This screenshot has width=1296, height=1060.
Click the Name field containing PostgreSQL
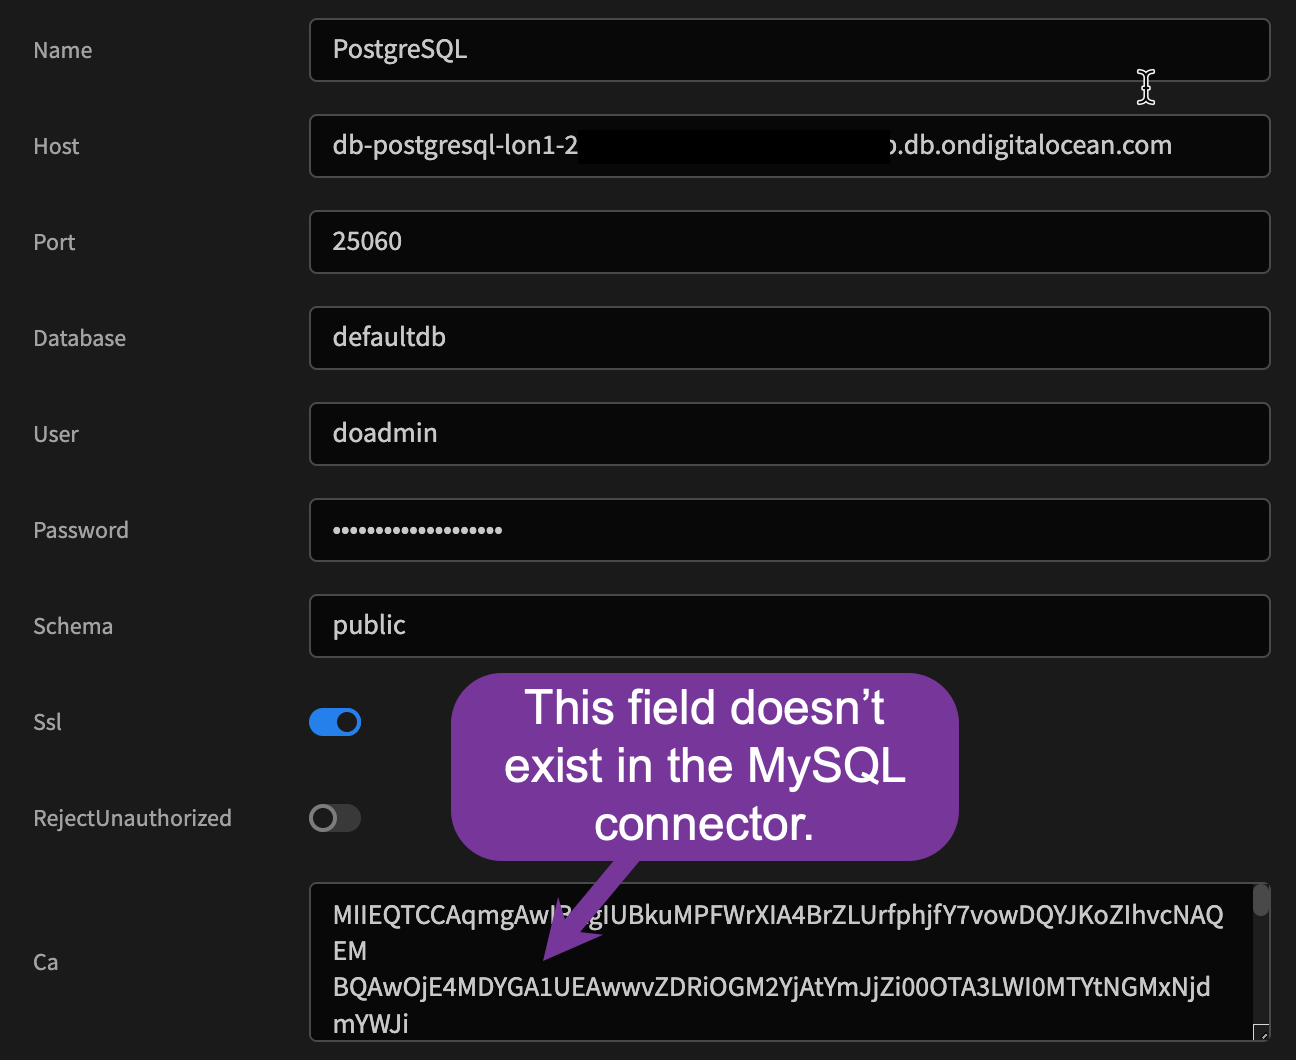tap(789, 50)
